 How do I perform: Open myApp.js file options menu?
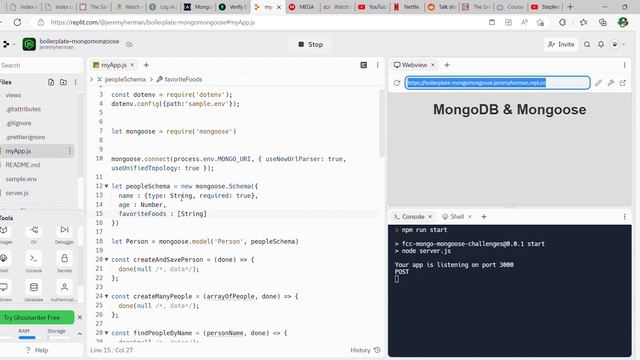pos(69,151)
